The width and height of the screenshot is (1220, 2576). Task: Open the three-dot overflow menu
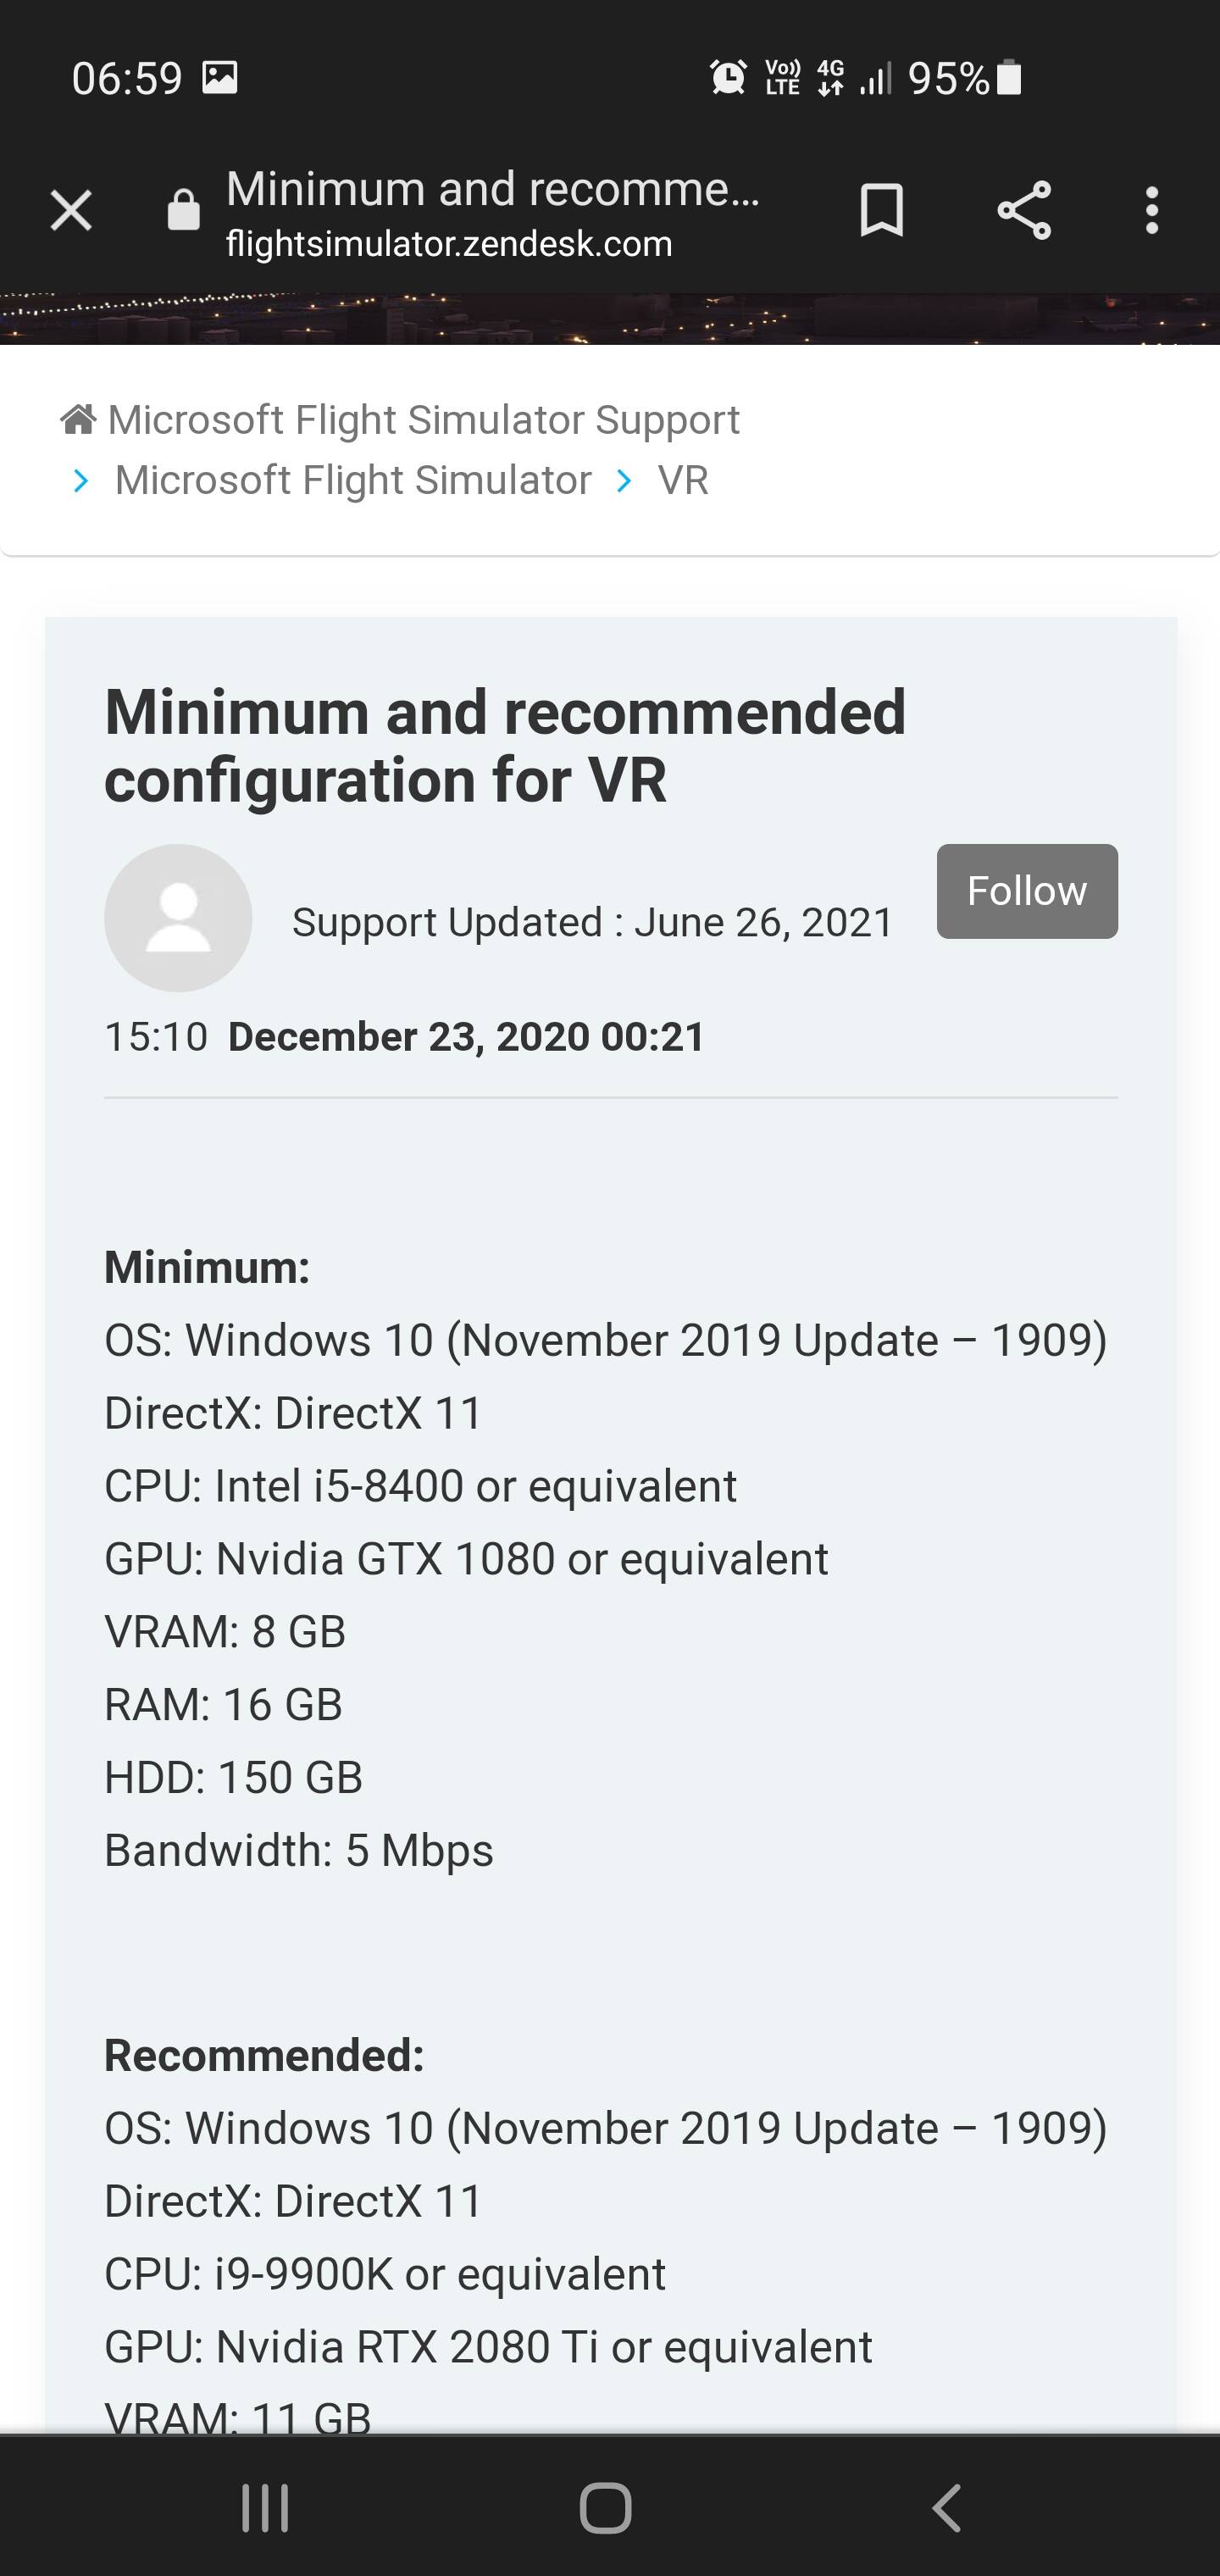click(1152, 210)
